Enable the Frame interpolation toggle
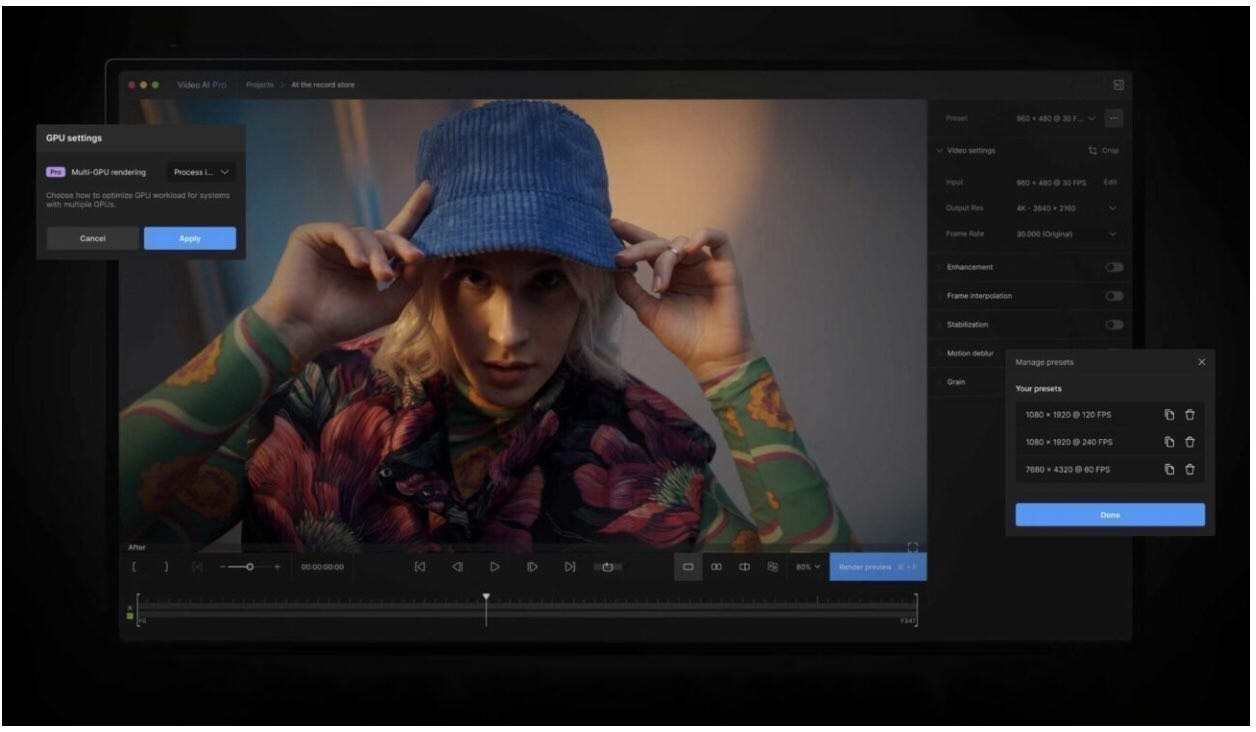Viewport: 1256px width, 732px height. [x=1114, y=296]
